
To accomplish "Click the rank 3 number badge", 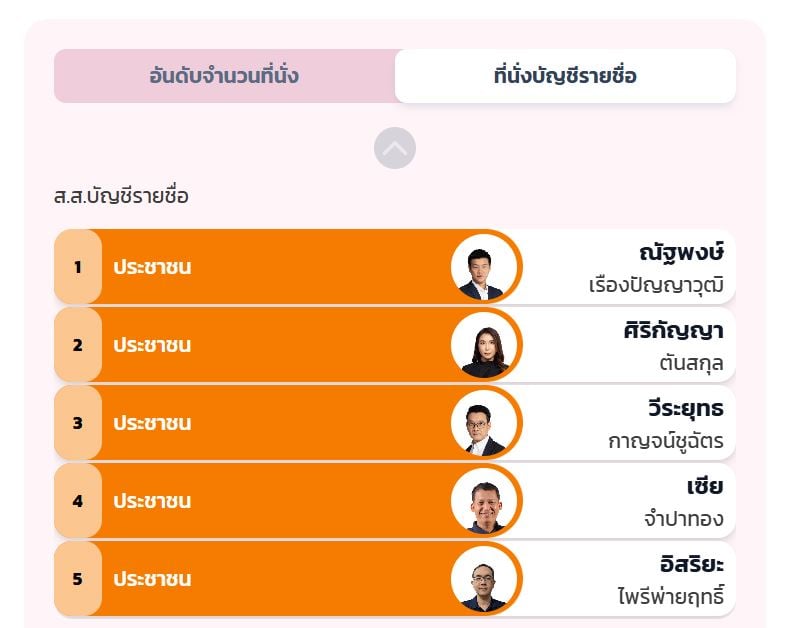I will [x=78, y=424].
